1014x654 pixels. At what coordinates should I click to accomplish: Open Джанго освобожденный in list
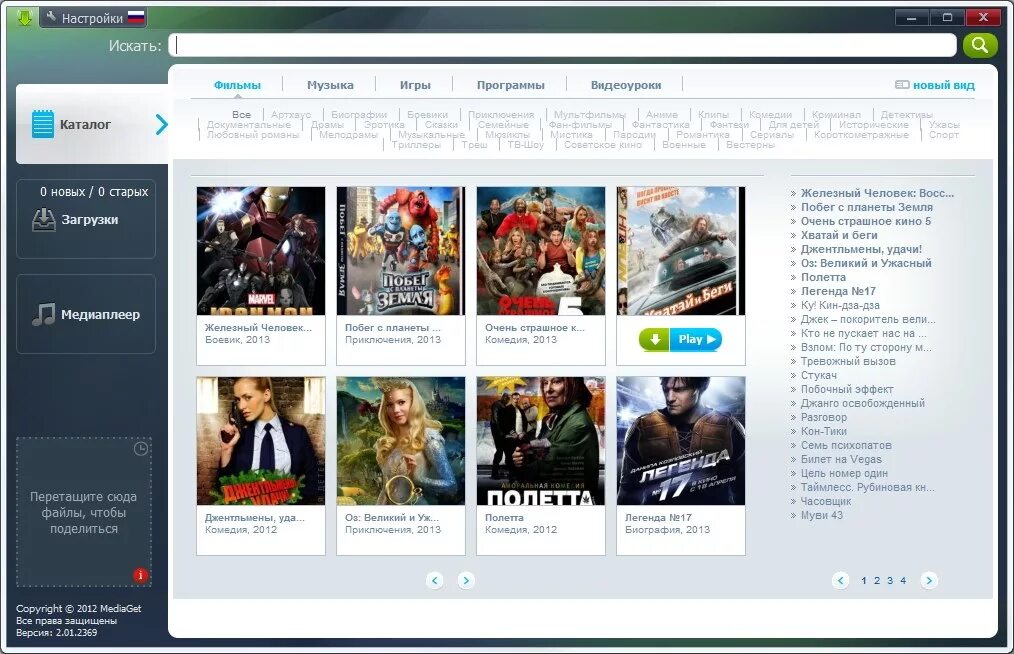pyautogui.click(x=863, y=403)
